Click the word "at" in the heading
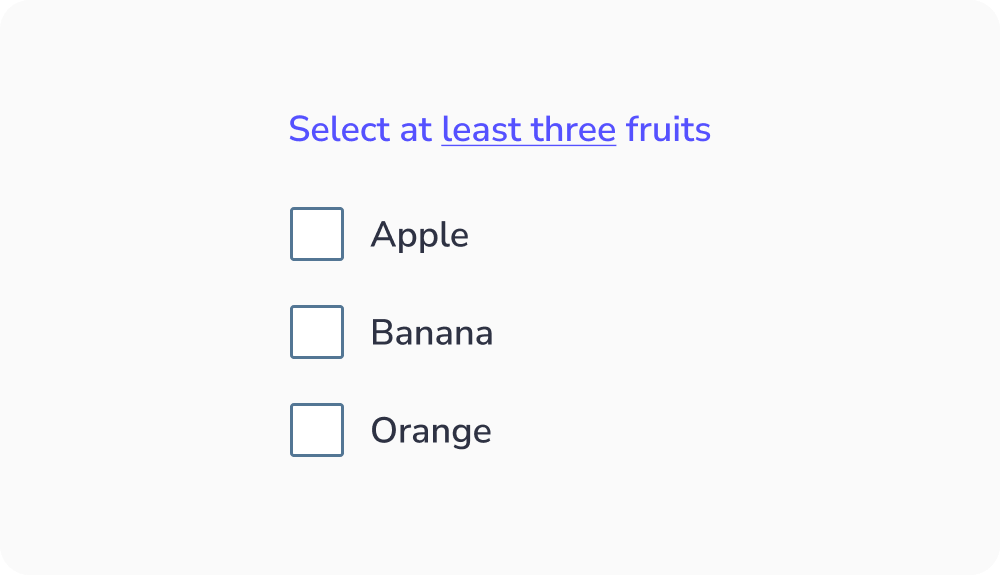 click(x=416, y=130)
